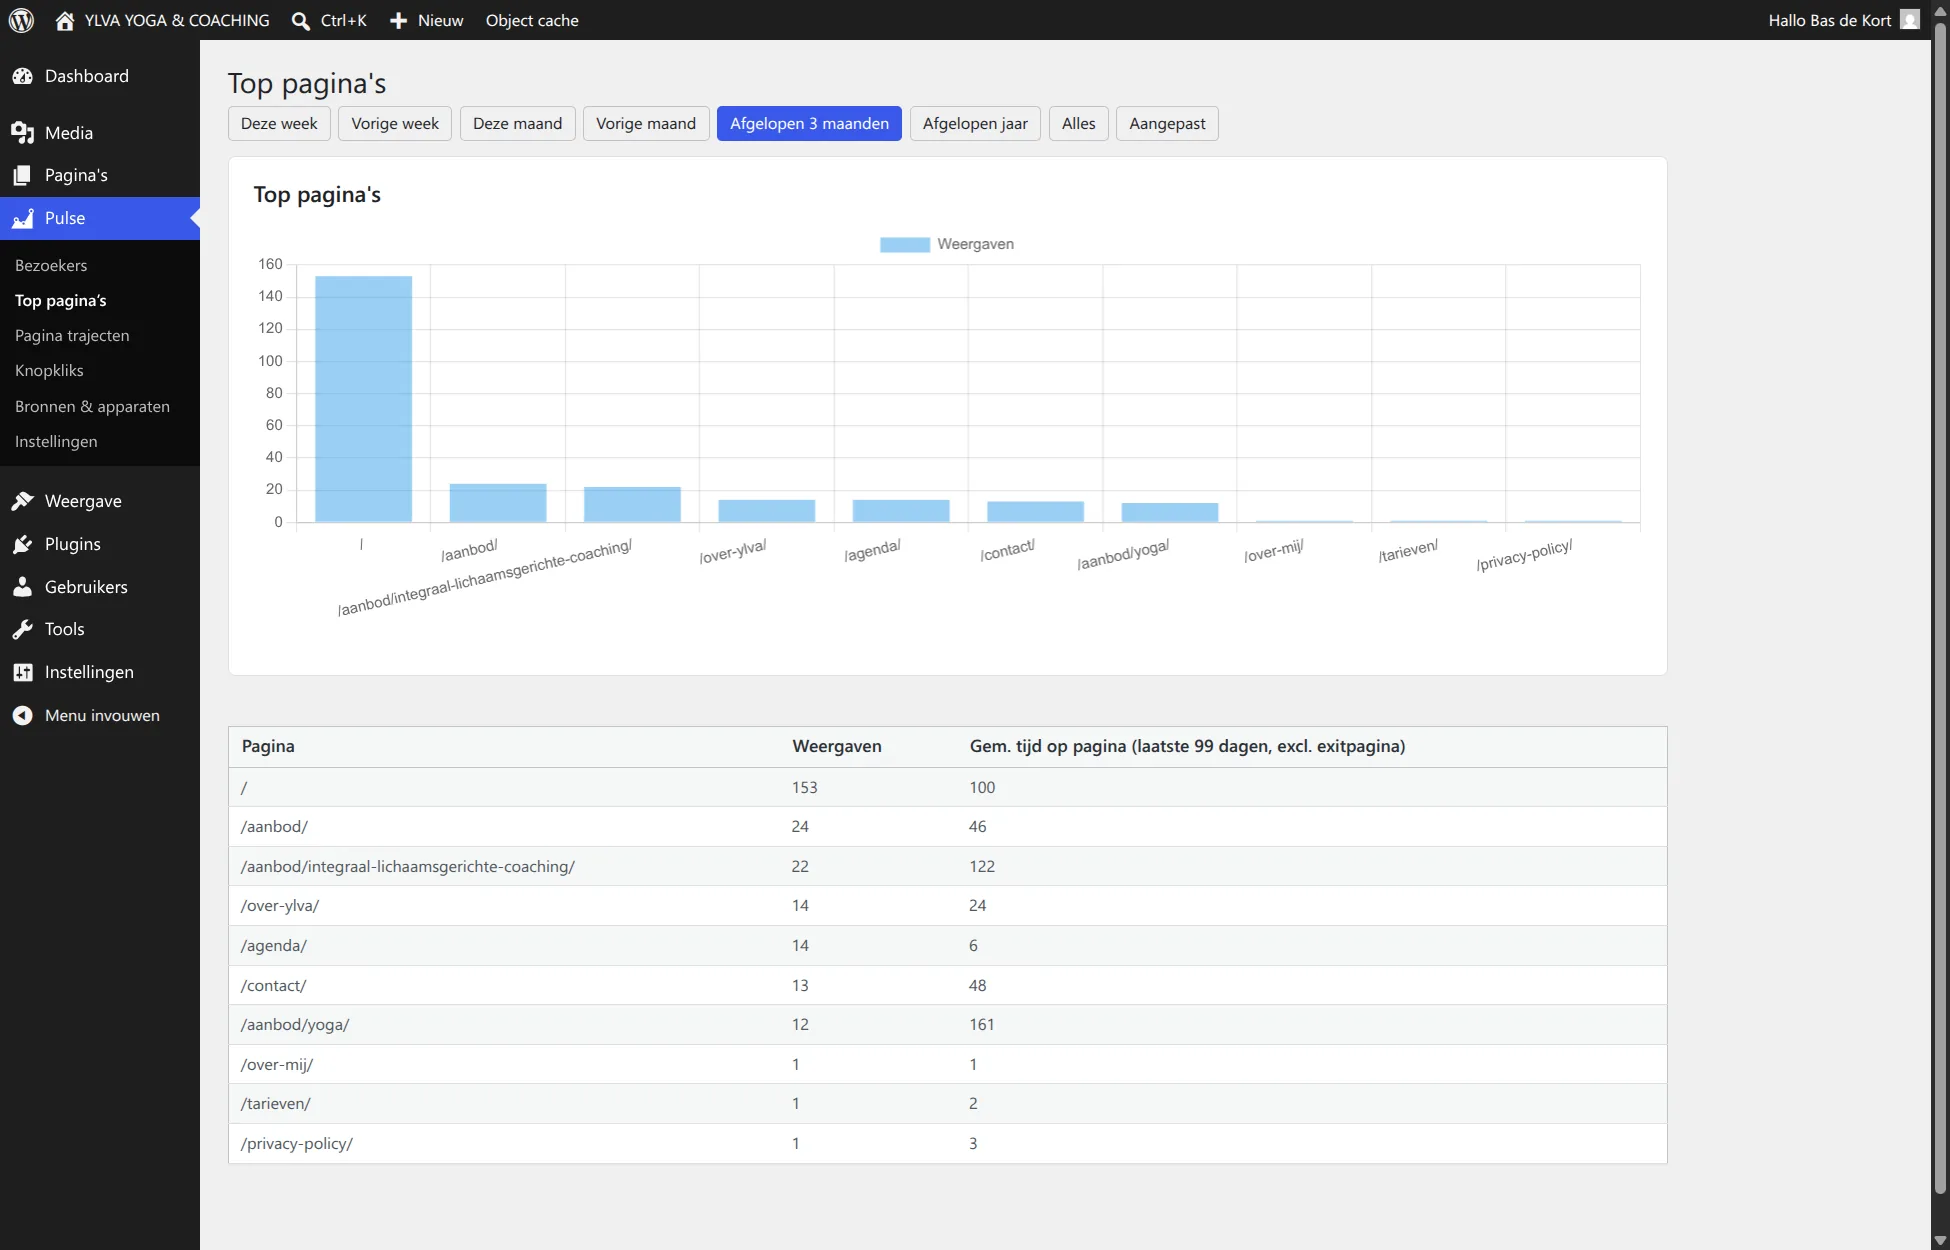
Task: Open the Pulse menu item
Action: [x=100, y=218]
